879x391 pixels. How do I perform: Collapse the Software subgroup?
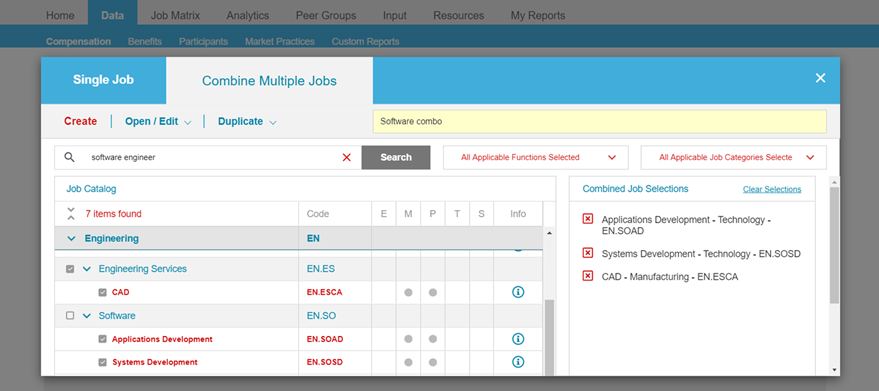86,316
